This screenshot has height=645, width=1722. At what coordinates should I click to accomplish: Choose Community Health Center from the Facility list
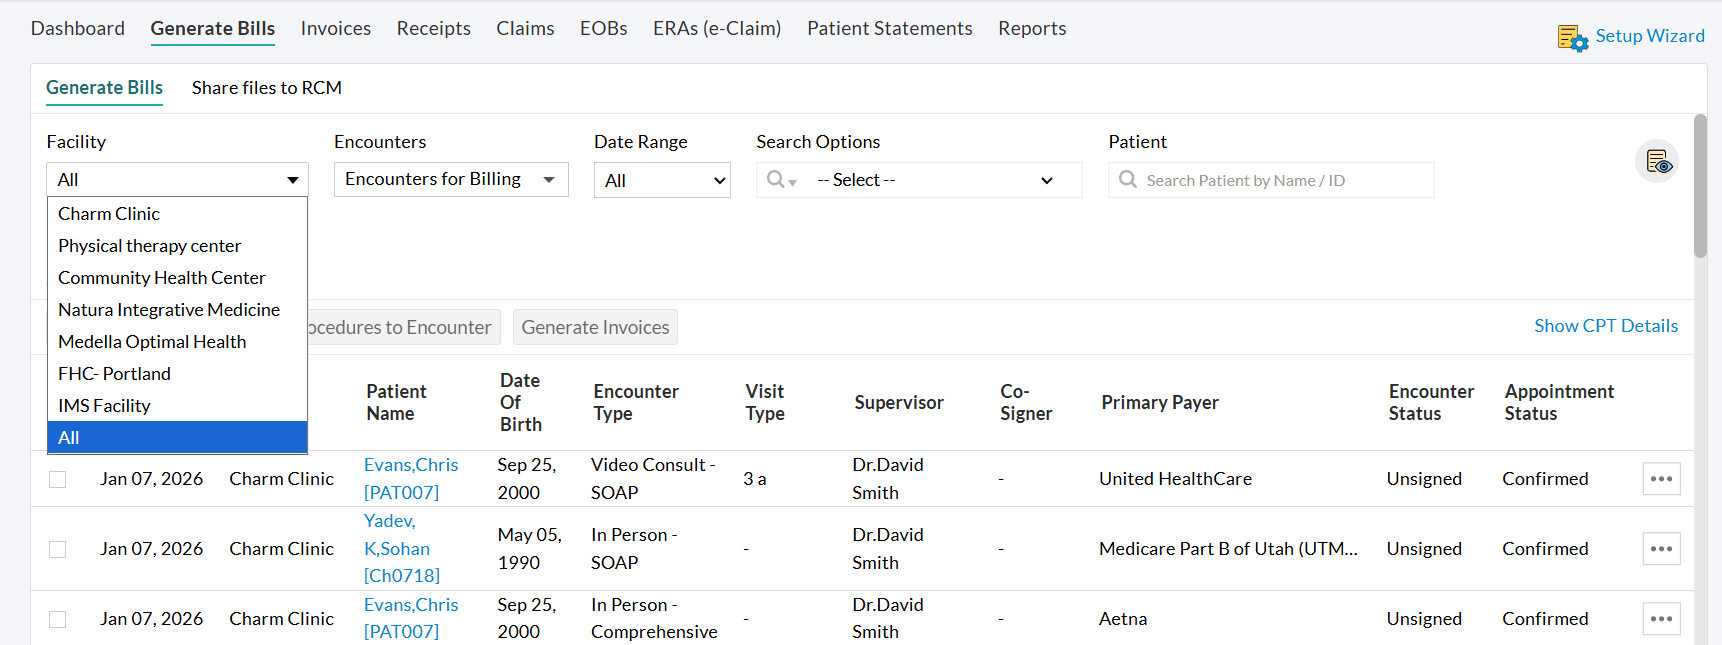(162, 277)
